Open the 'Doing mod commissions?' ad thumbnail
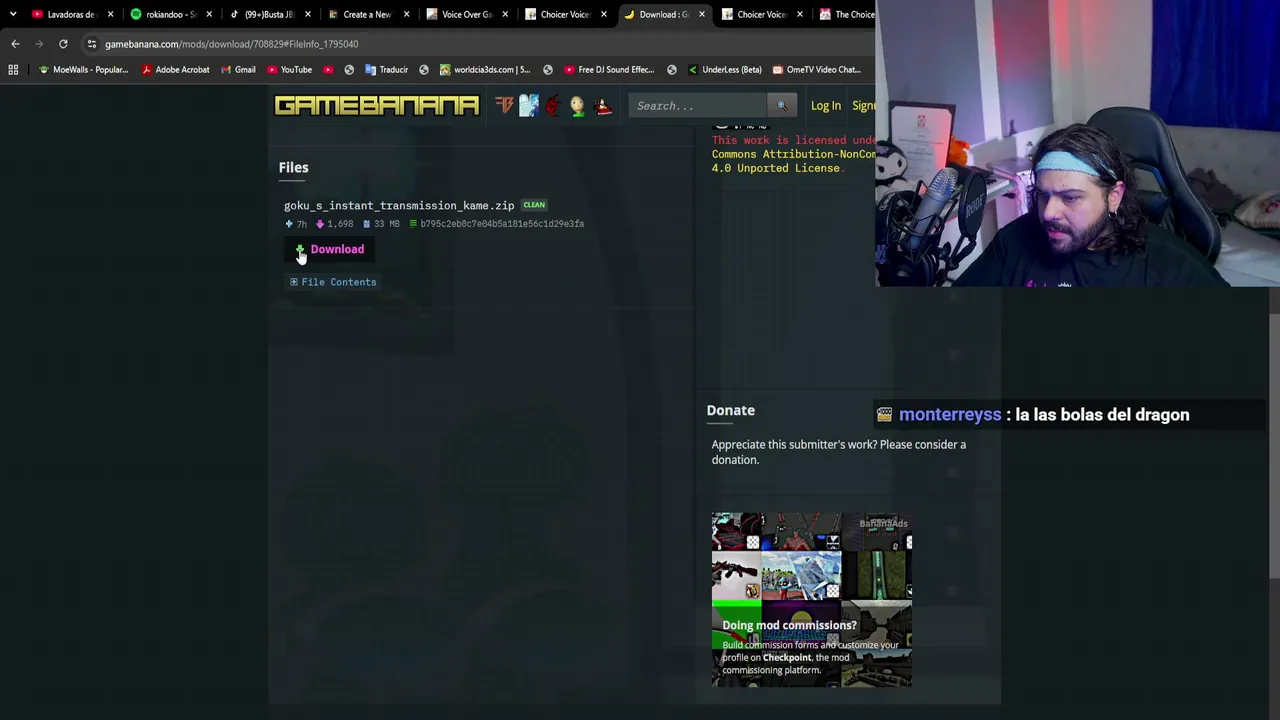The width and height of the screenshot is (1280, 720). tap(811, 599)
